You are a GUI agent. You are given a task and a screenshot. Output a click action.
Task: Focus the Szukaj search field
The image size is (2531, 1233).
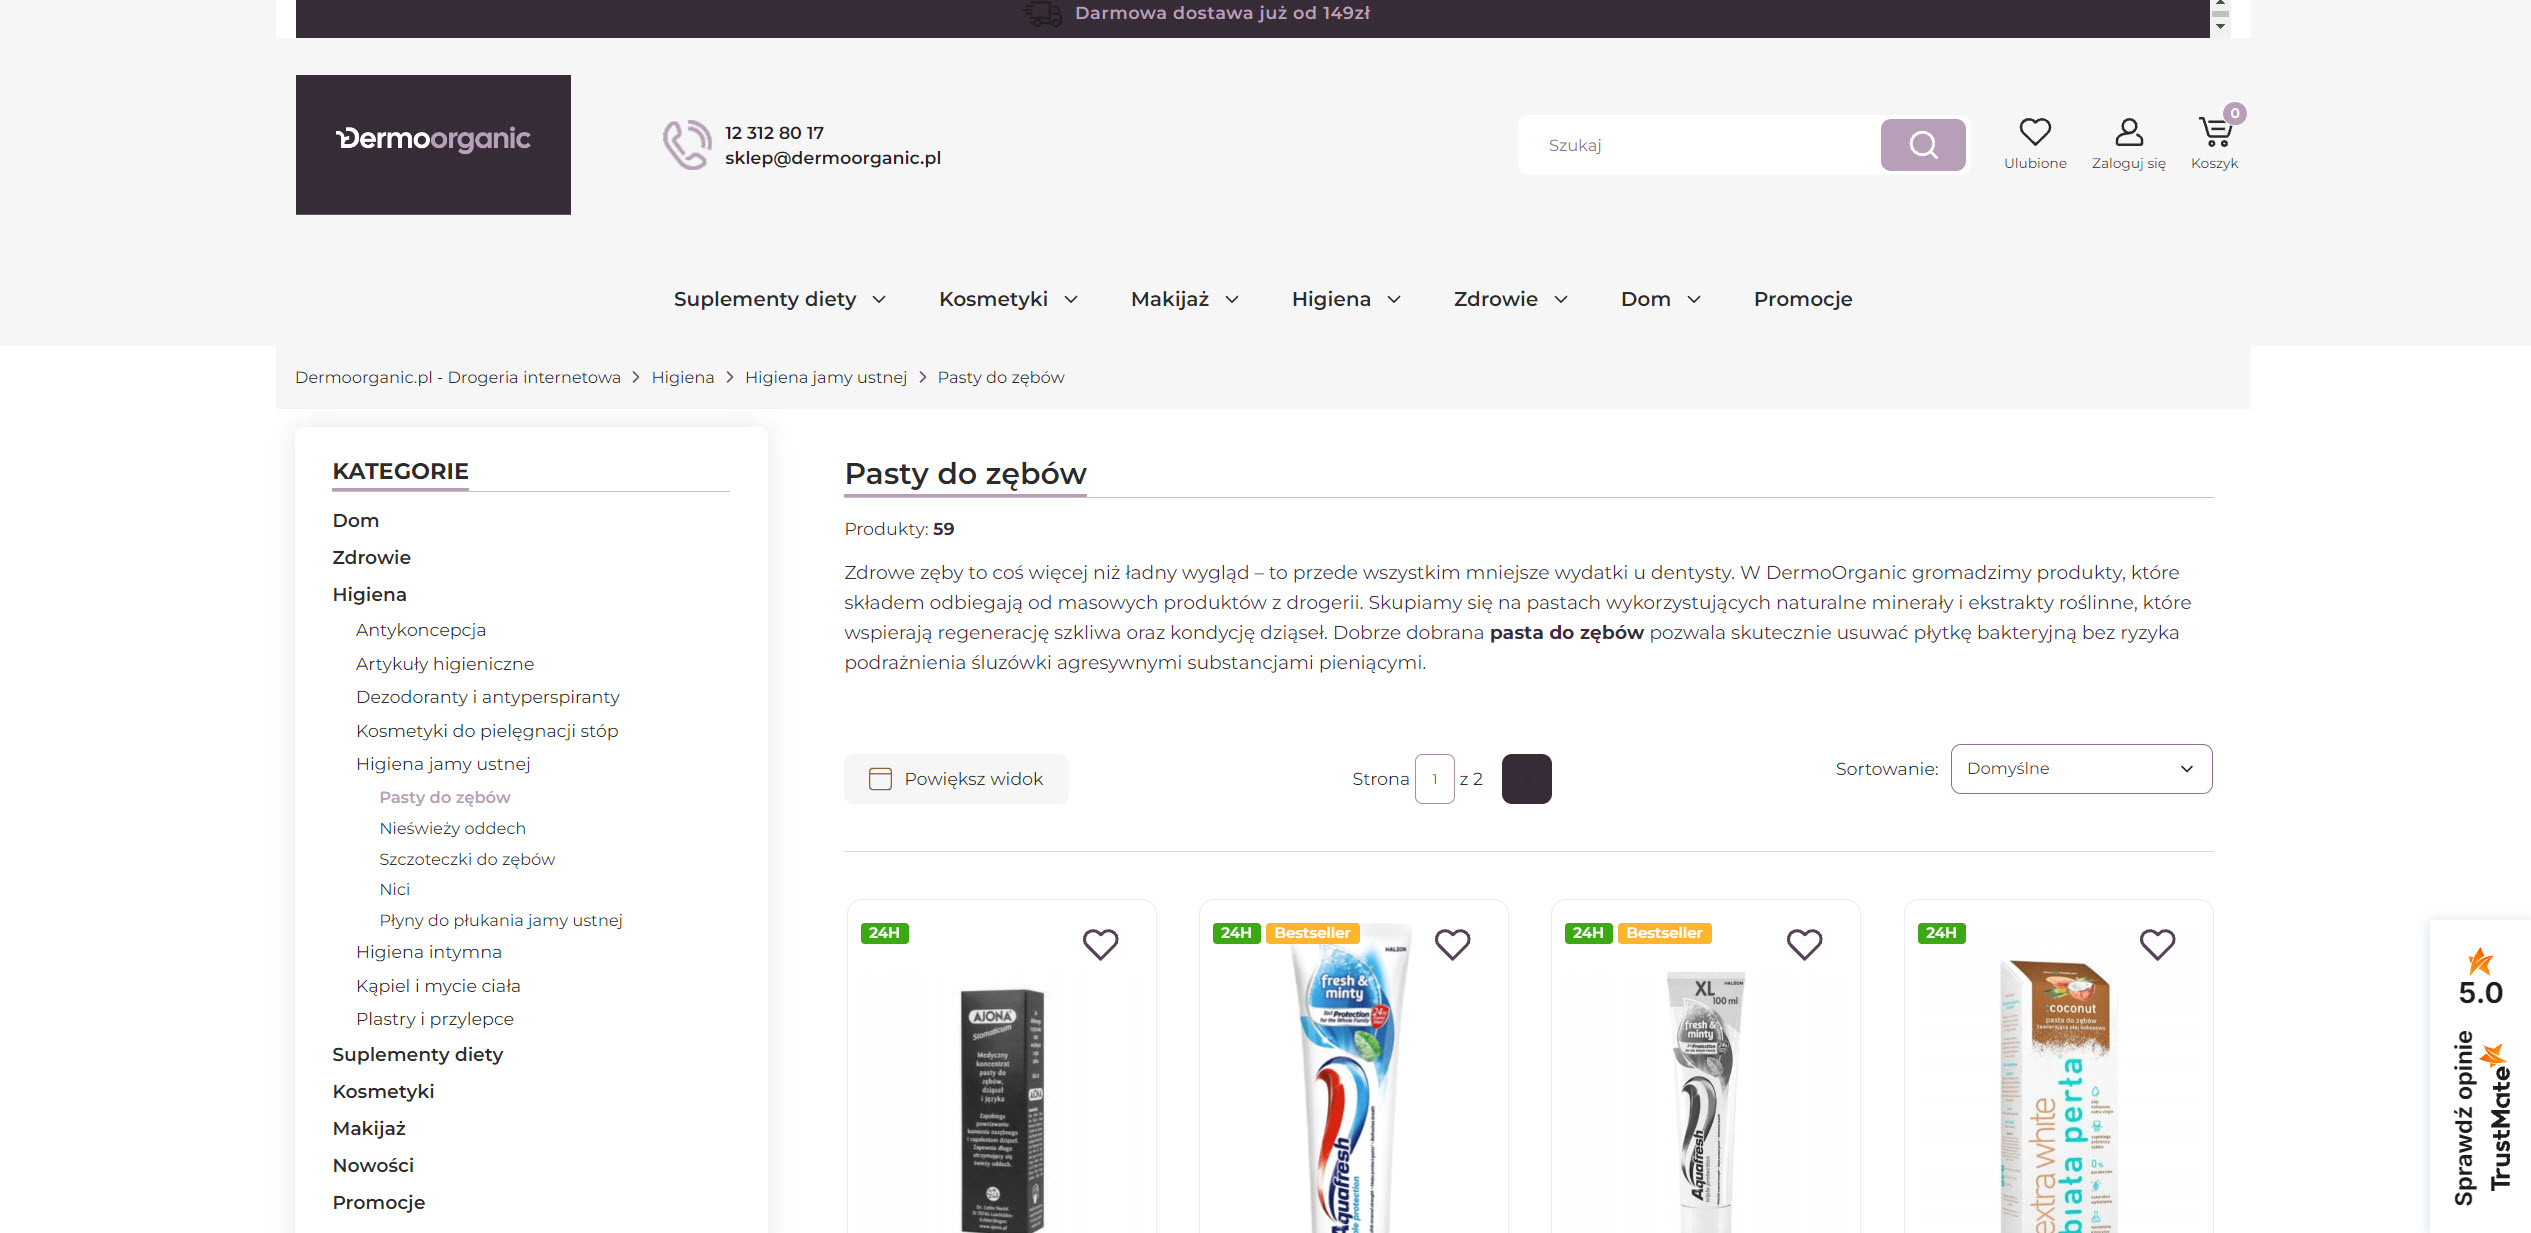point(1699,145)
